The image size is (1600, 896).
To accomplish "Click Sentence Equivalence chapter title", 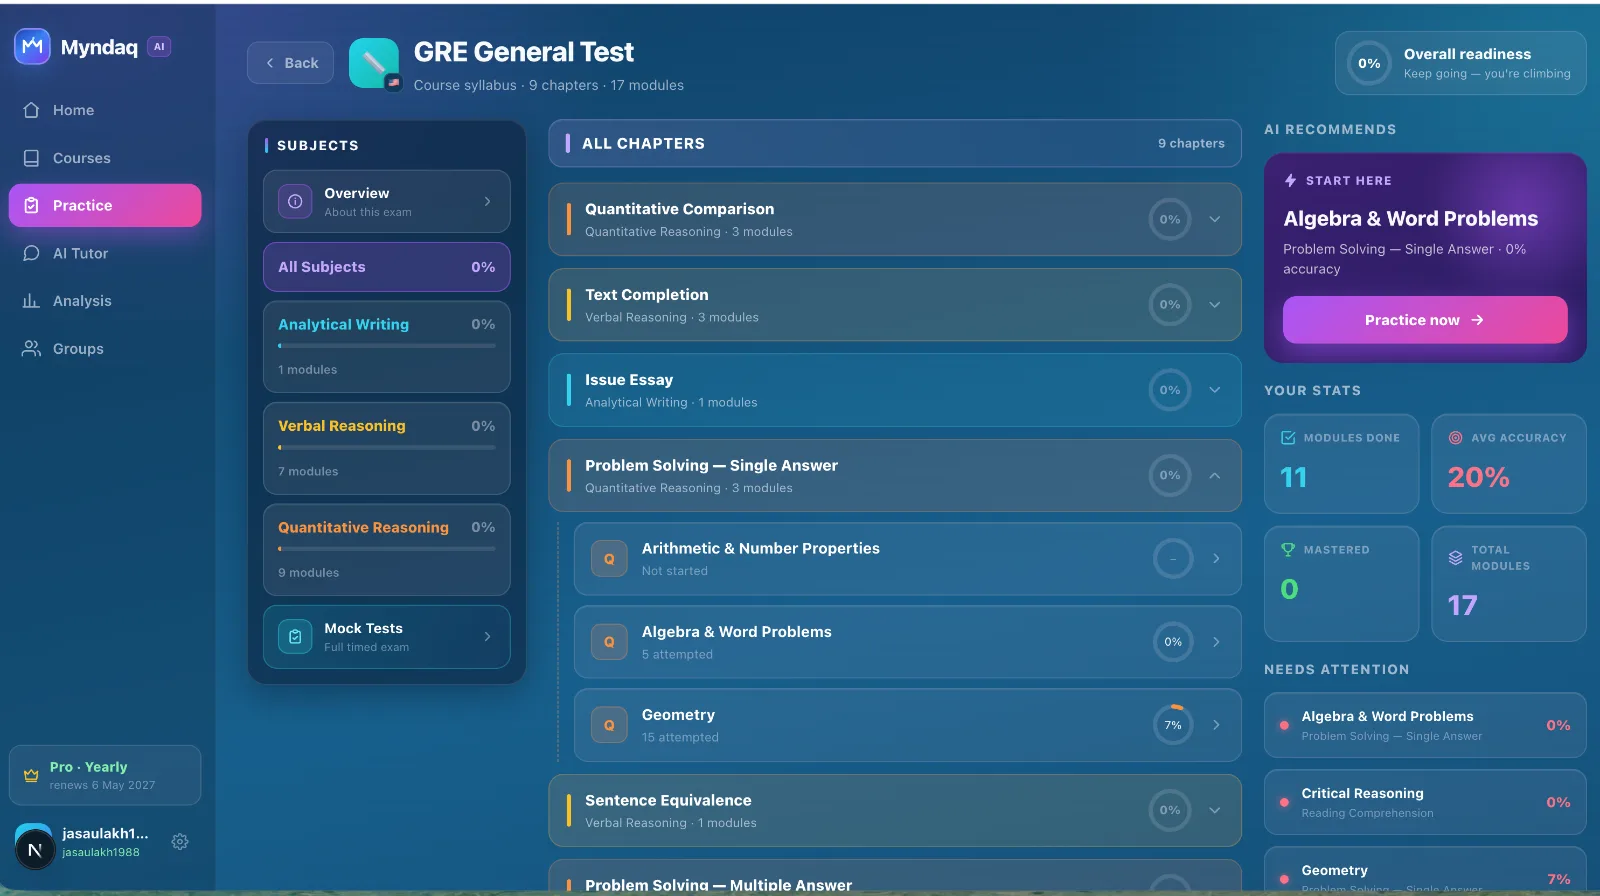I will [x=668, y=800].
